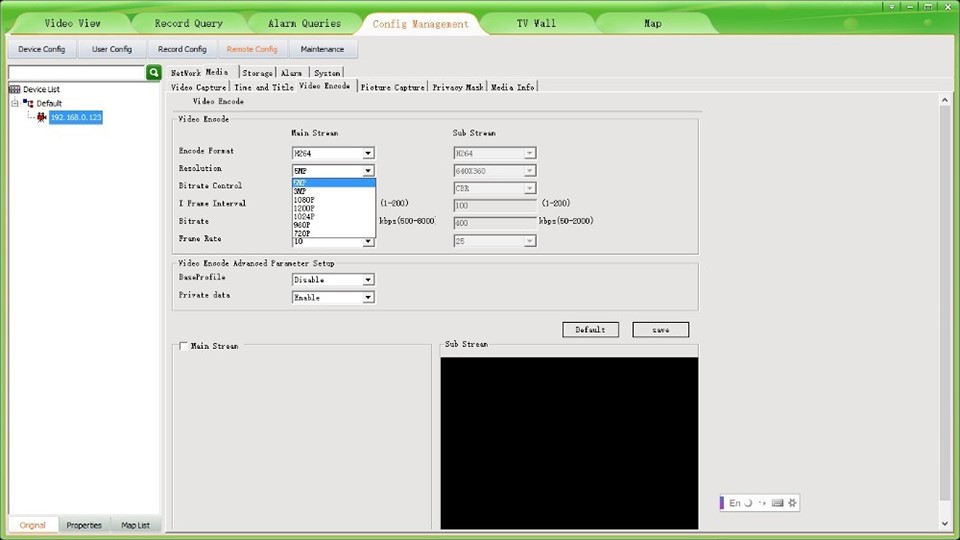960x540 pixels.
Task: Click the device search input field
Action: (77, 73)
